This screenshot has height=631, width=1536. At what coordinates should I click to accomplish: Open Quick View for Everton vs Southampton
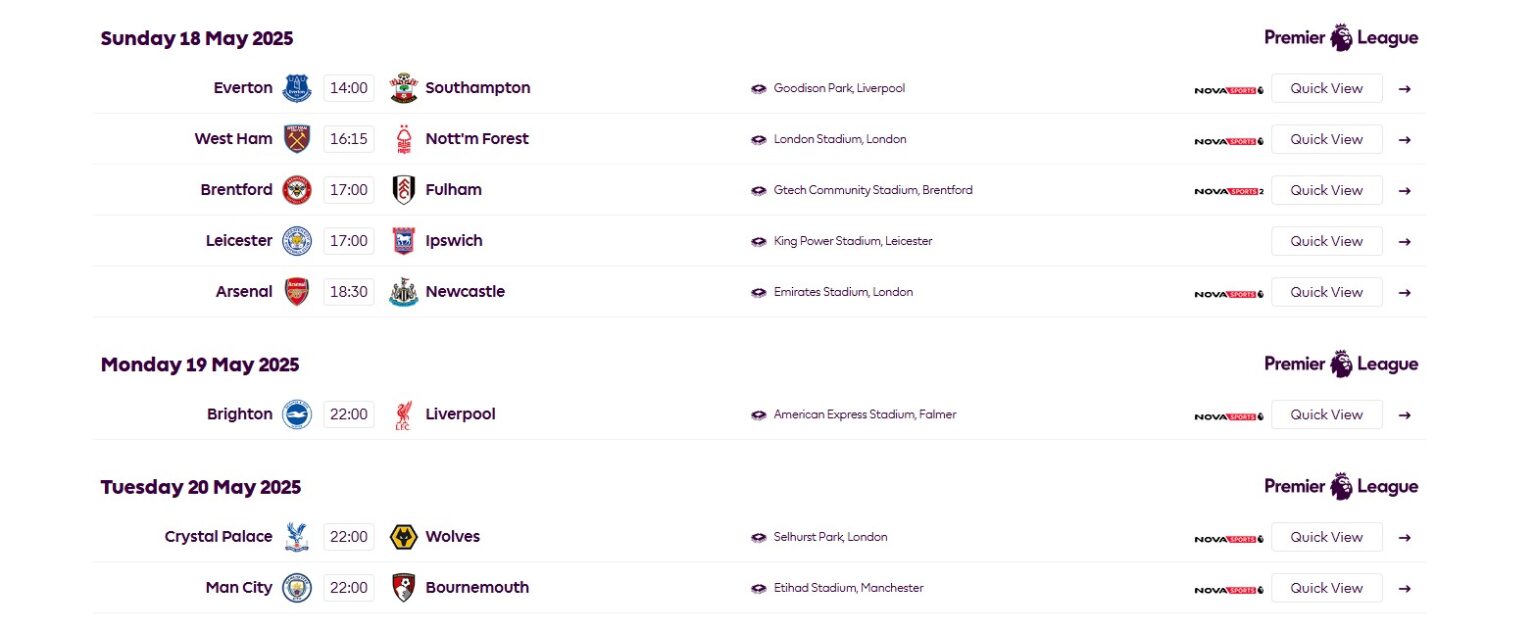coord(1326,88)
